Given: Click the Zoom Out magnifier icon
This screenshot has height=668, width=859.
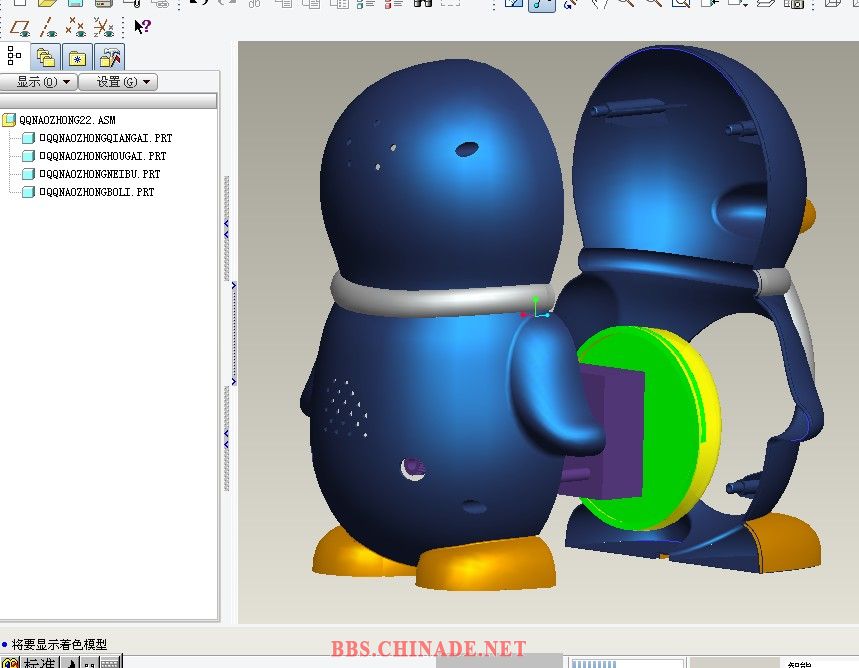Looking at the screenshot, I should pyautogui.click(x=653, y=3).
